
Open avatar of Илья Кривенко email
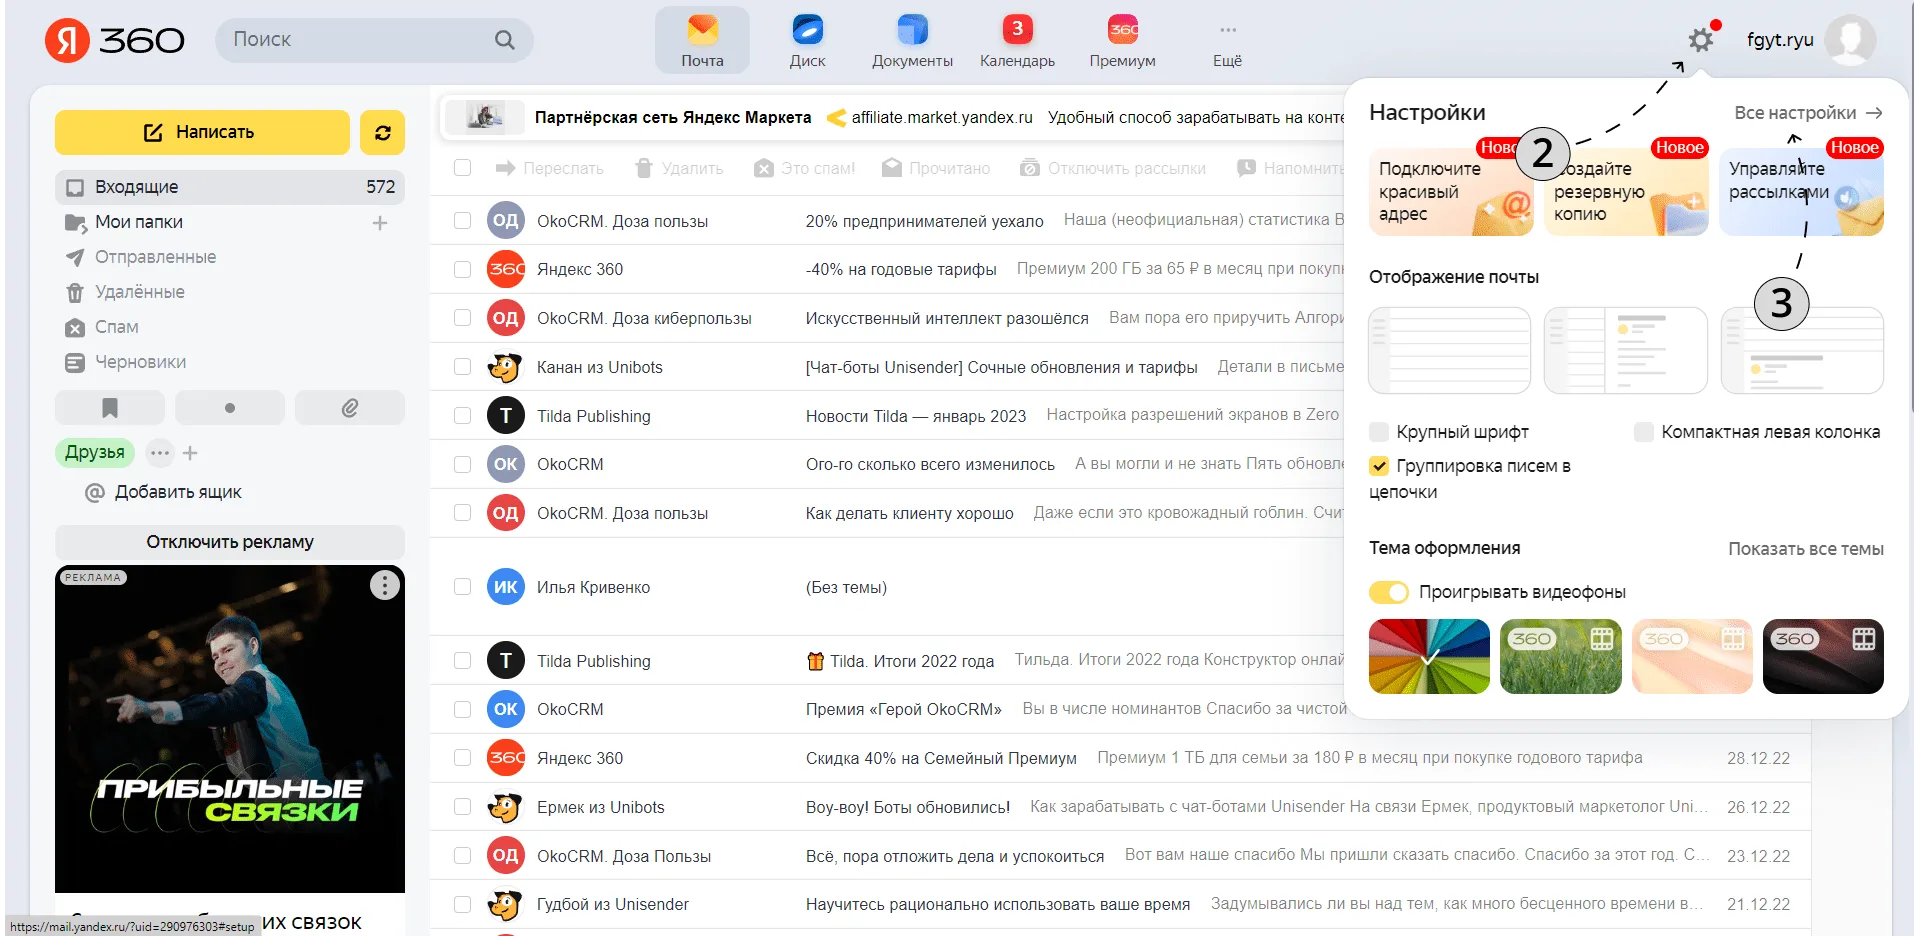[506, 587]
